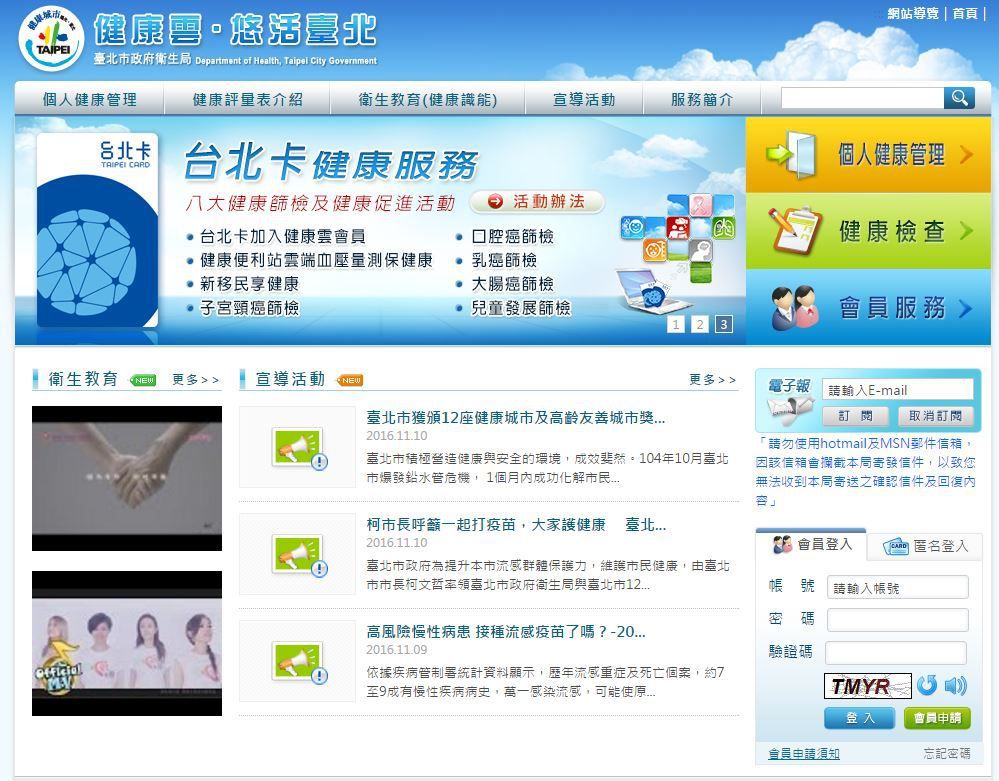Screen dimensions: 999x781
Task: Select carousel slide 3 indicator
Action: 723,324
